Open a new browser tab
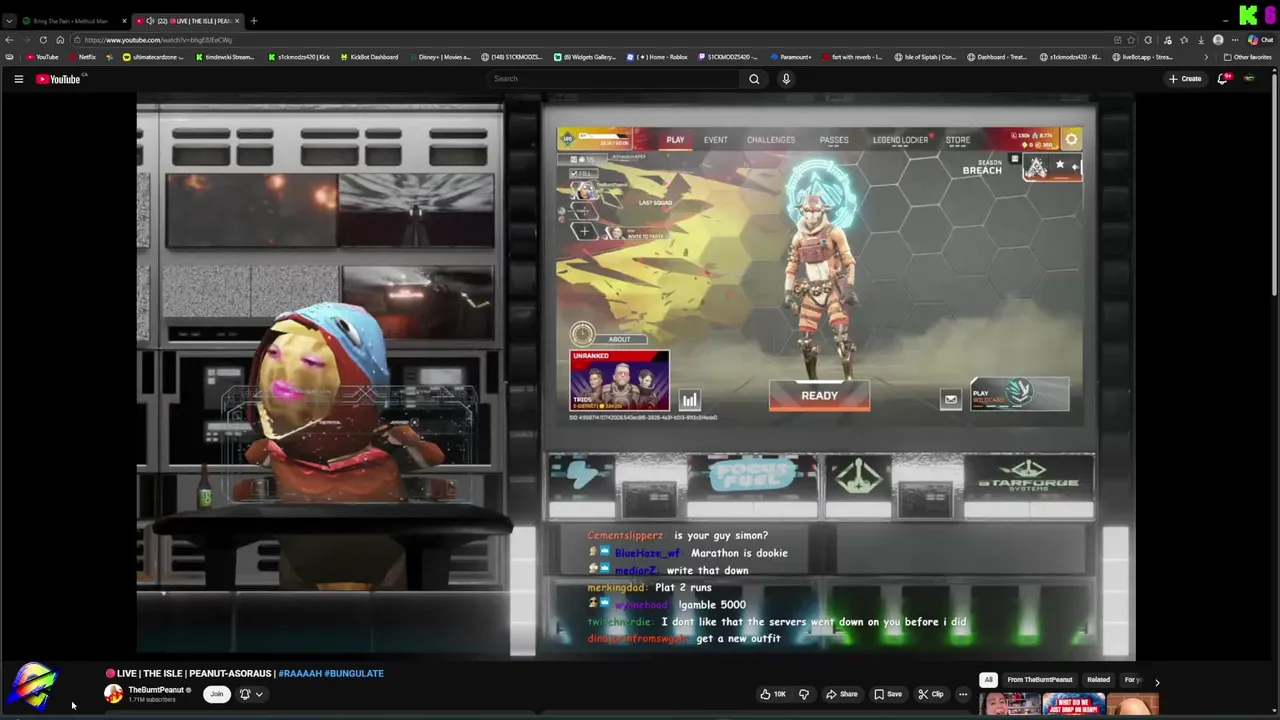Viewport: 1280px width, 720px height. click(253, 21)
